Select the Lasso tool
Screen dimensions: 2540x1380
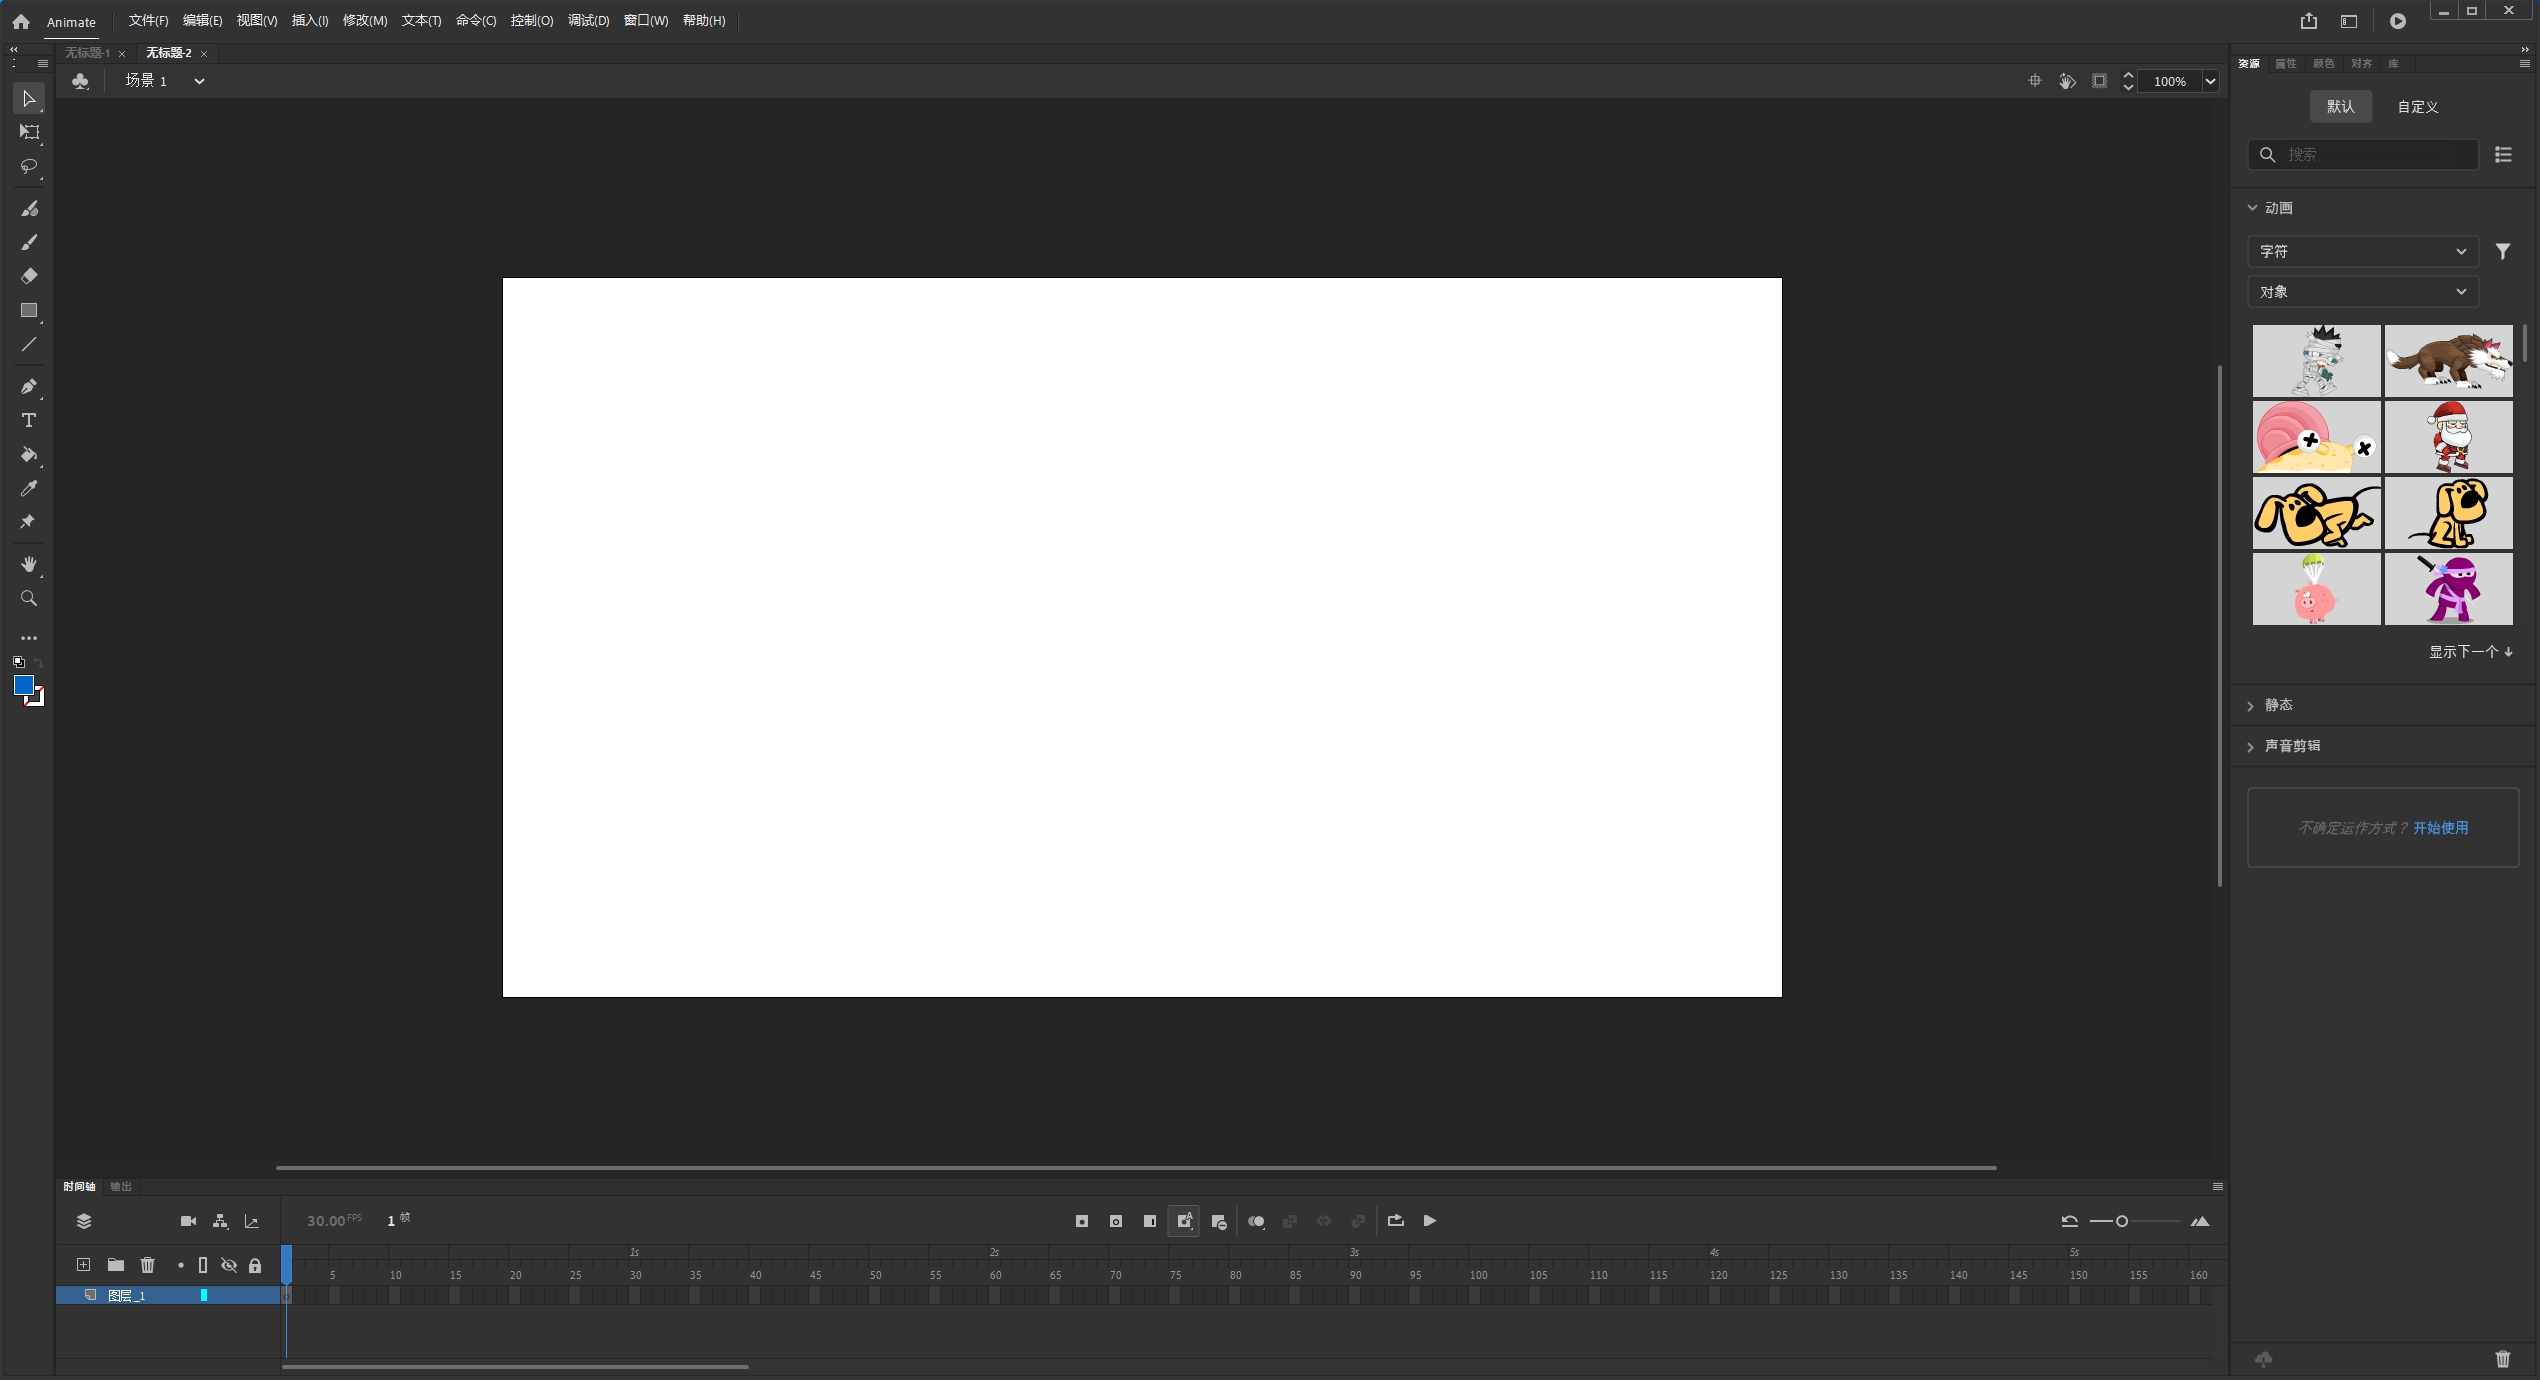tap(29, 166)
